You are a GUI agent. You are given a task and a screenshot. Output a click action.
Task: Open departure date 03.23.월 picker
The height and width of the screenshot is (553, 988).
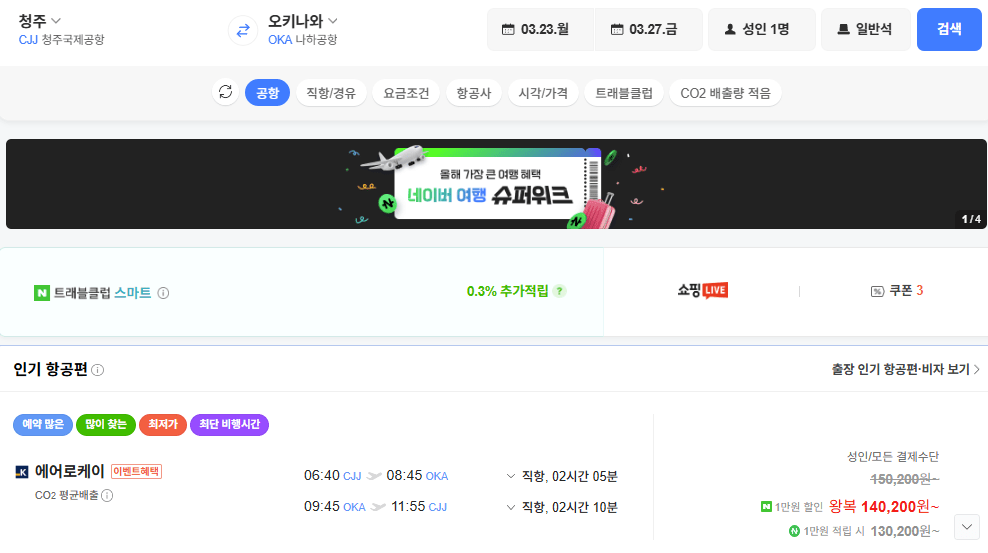tap(541, 29)
